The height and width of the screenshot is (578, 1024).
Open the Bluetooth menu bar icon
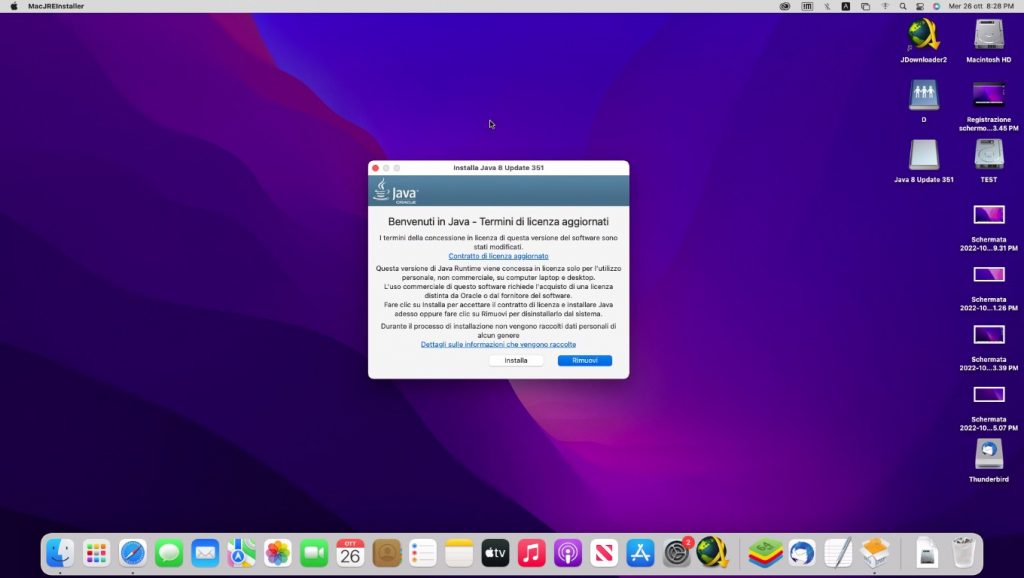point(827,6)
